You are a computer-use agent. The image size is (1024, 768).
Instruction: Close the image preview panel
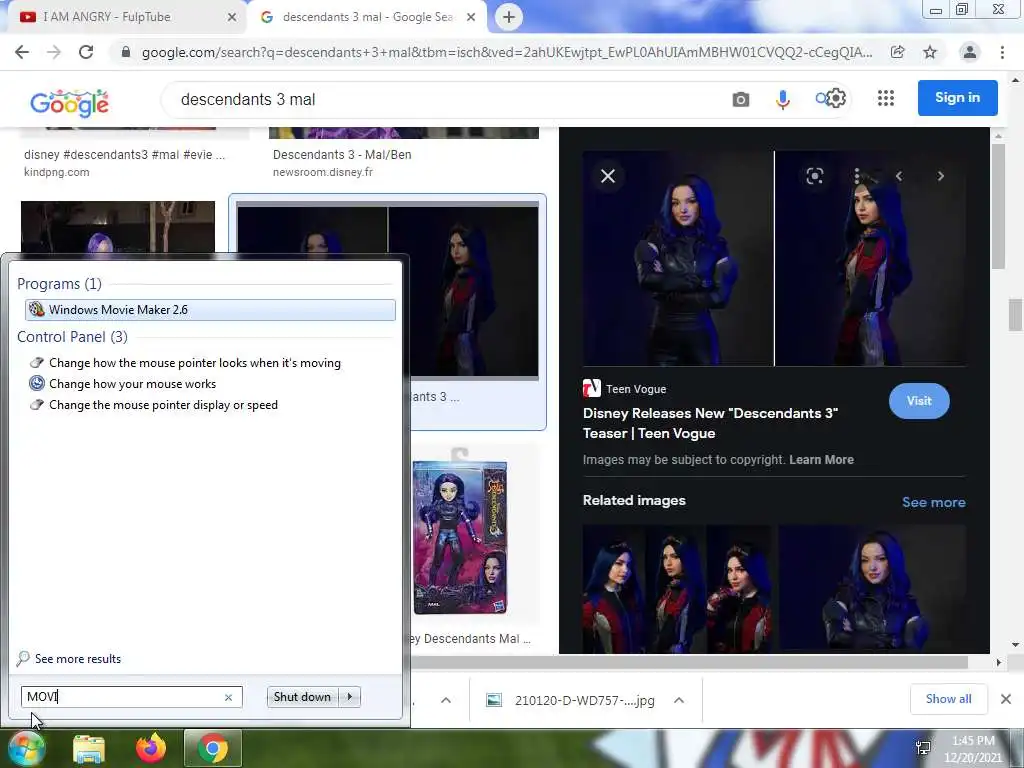(608, 176)
